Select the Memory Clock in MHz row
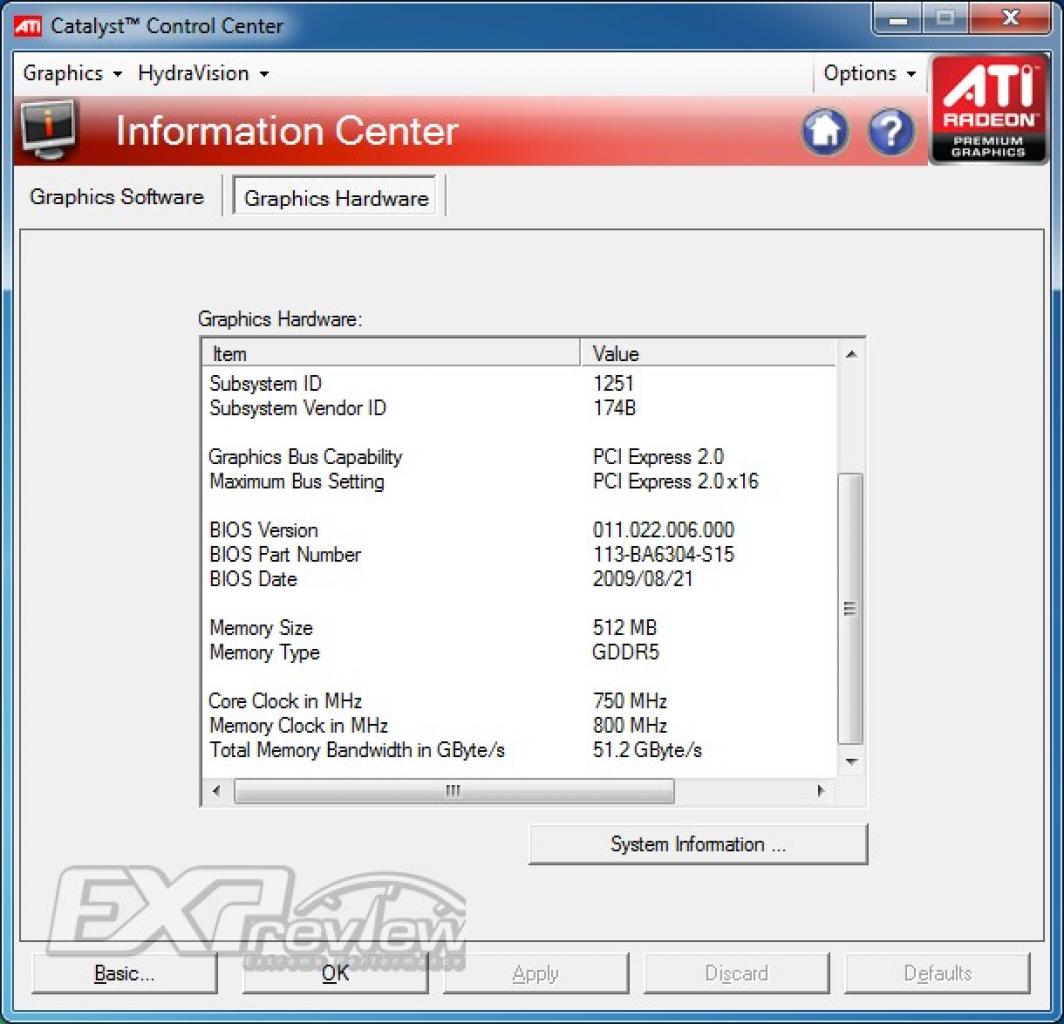The image size is (1064, 1024). pyautogui.click(x=519, y=725)
